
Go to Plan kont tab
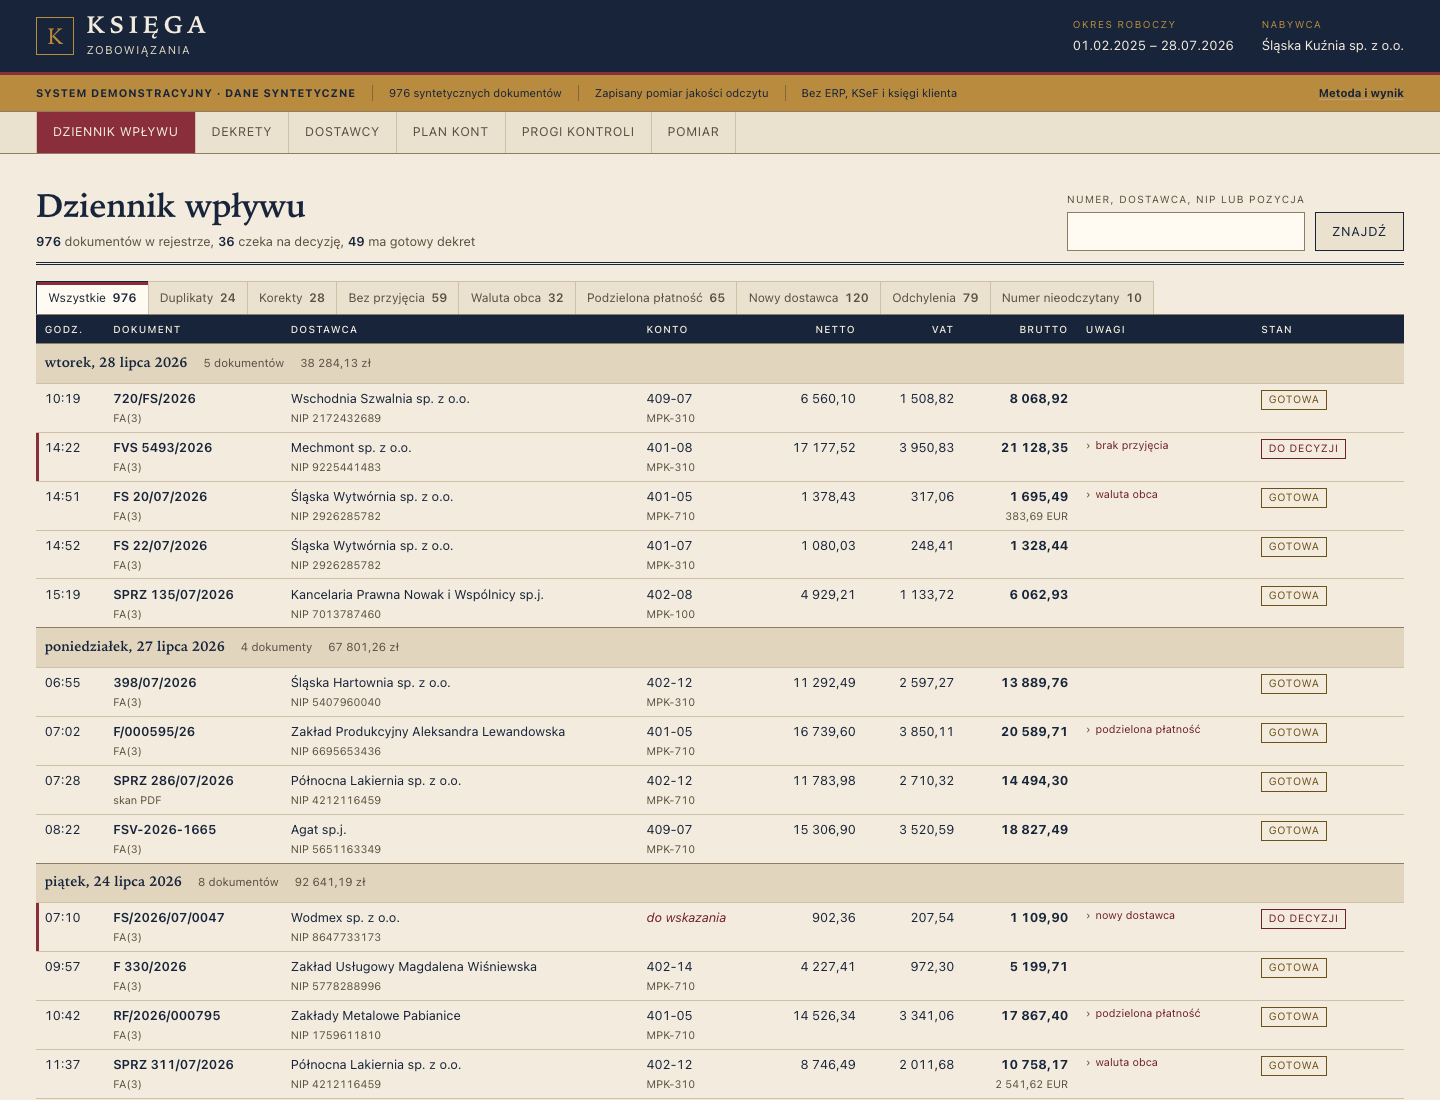pos(451,132)
